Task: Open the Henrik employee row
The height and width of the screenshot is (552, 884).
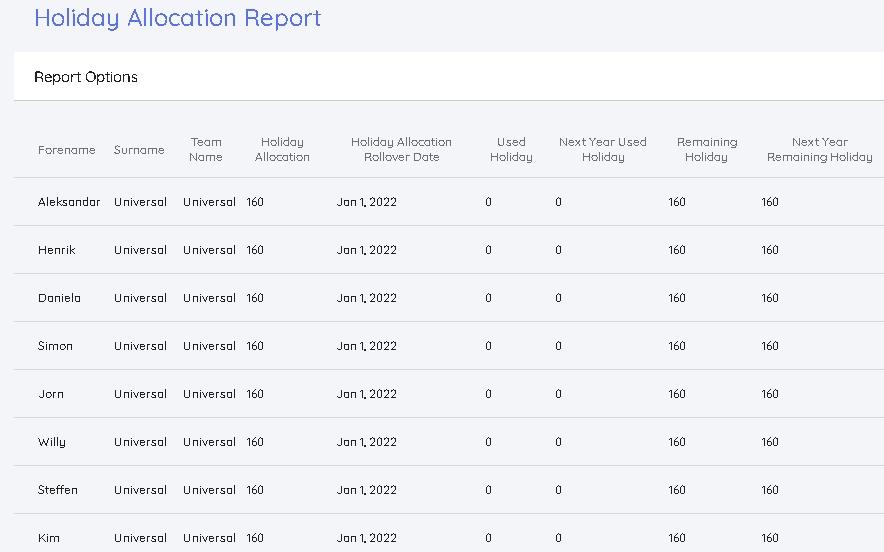Action: click(x=57, y=250)
